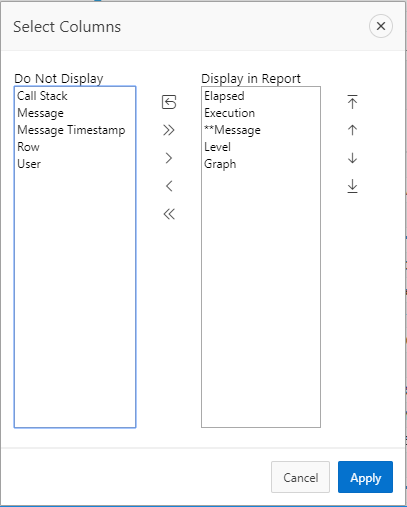The image size is (407, 507).
Task: Click the Remove left single chevron
Action: pyautogui.click(x=169, y=186)
